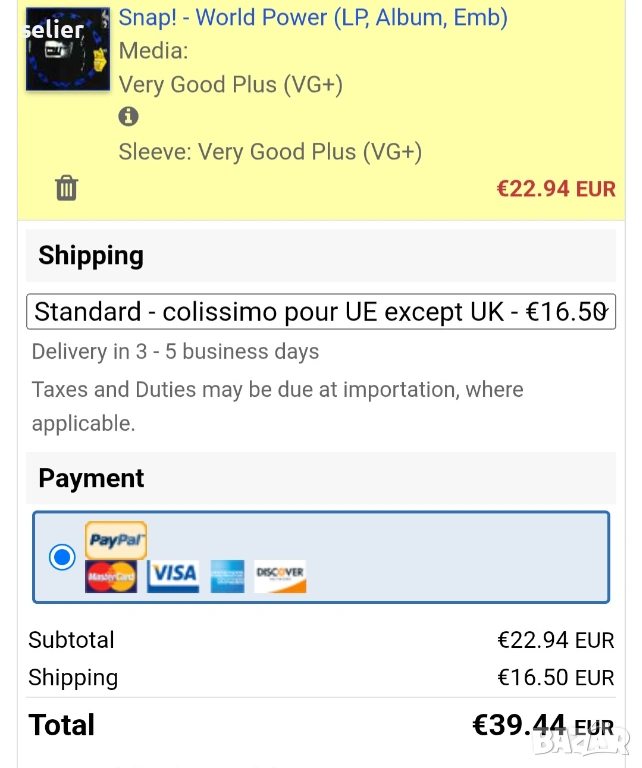Open the World Power album cover thumbnail
642x768 pixels.
tap(68, 49)
